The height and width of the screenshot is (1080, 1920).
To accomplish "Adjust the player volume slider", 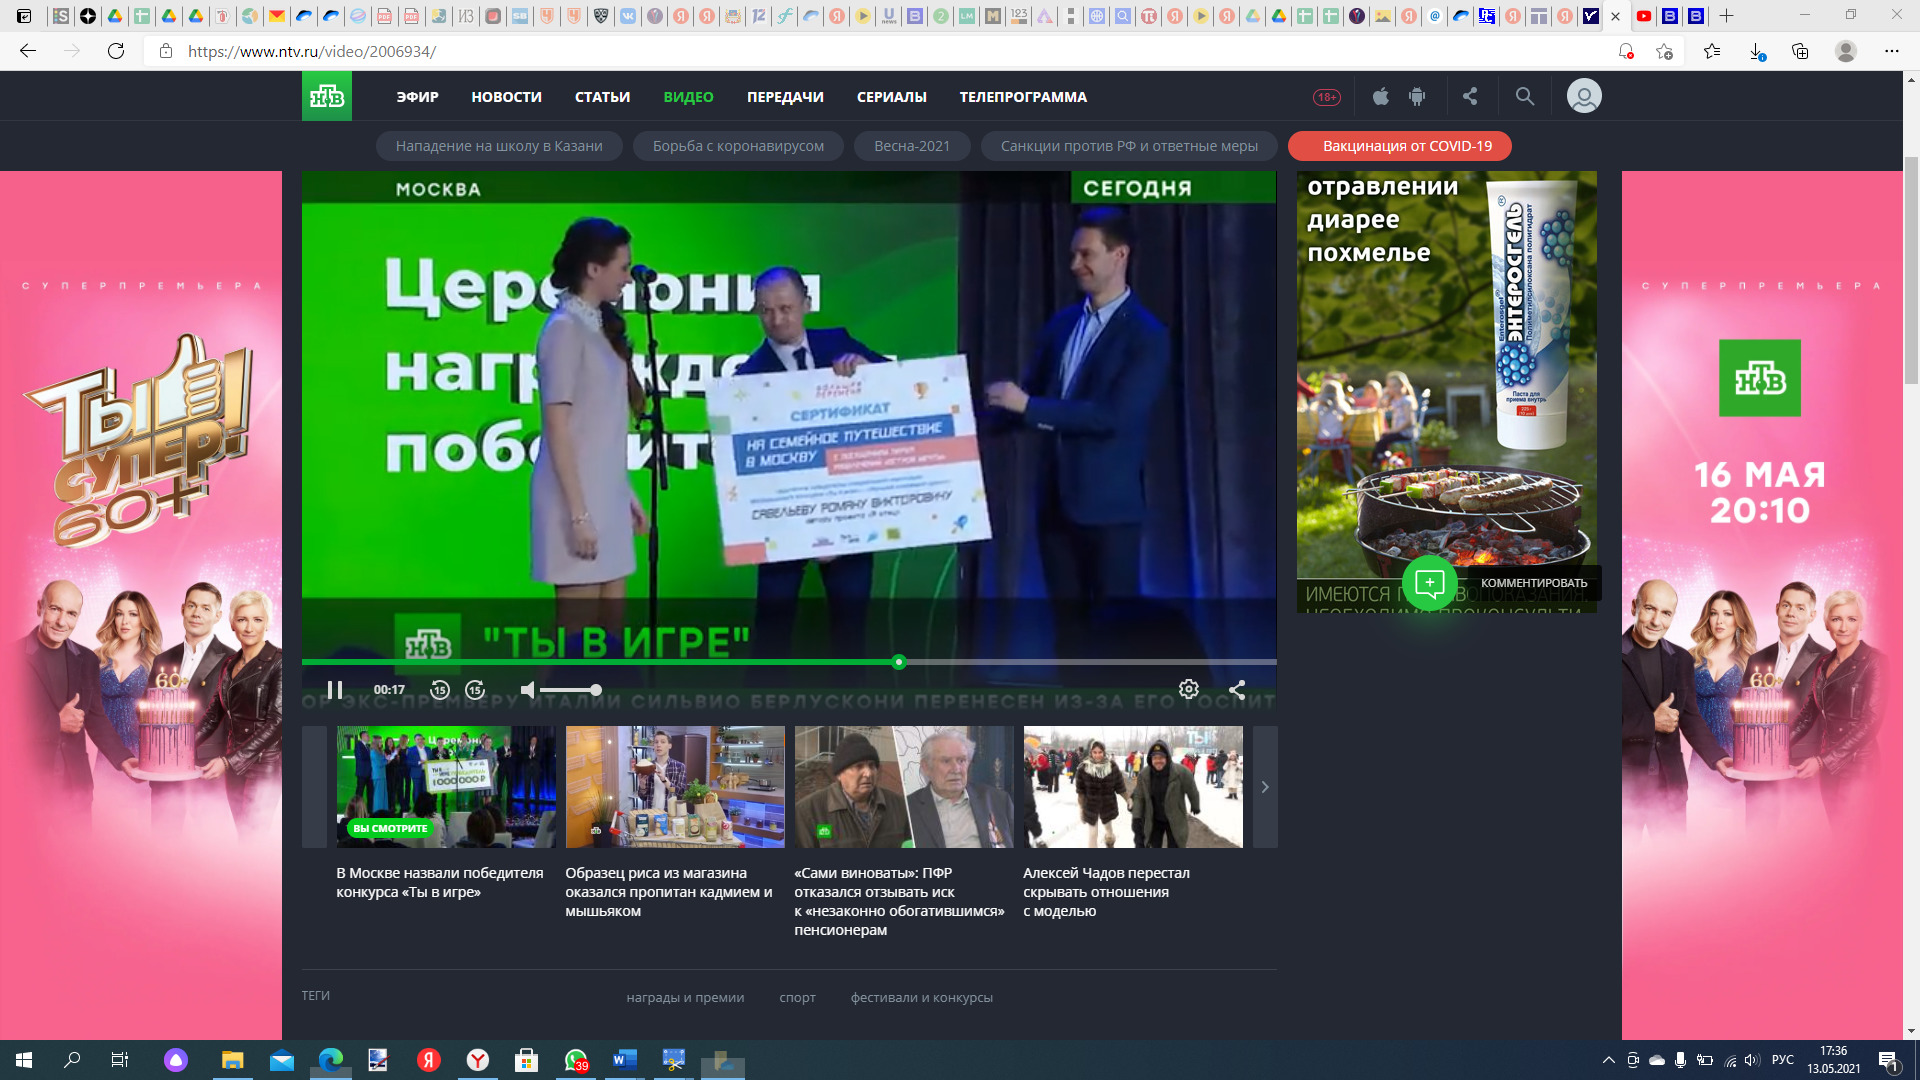I will point(570,690).
